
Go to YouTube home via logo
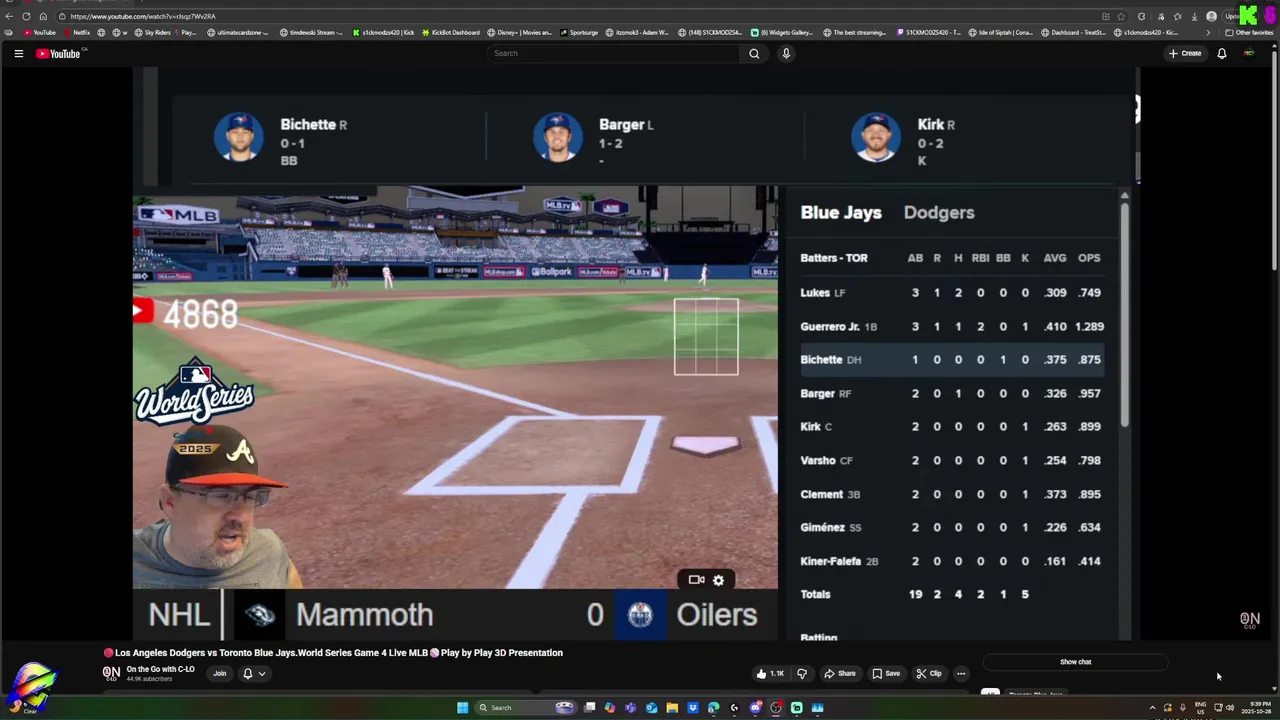point(59,53)
